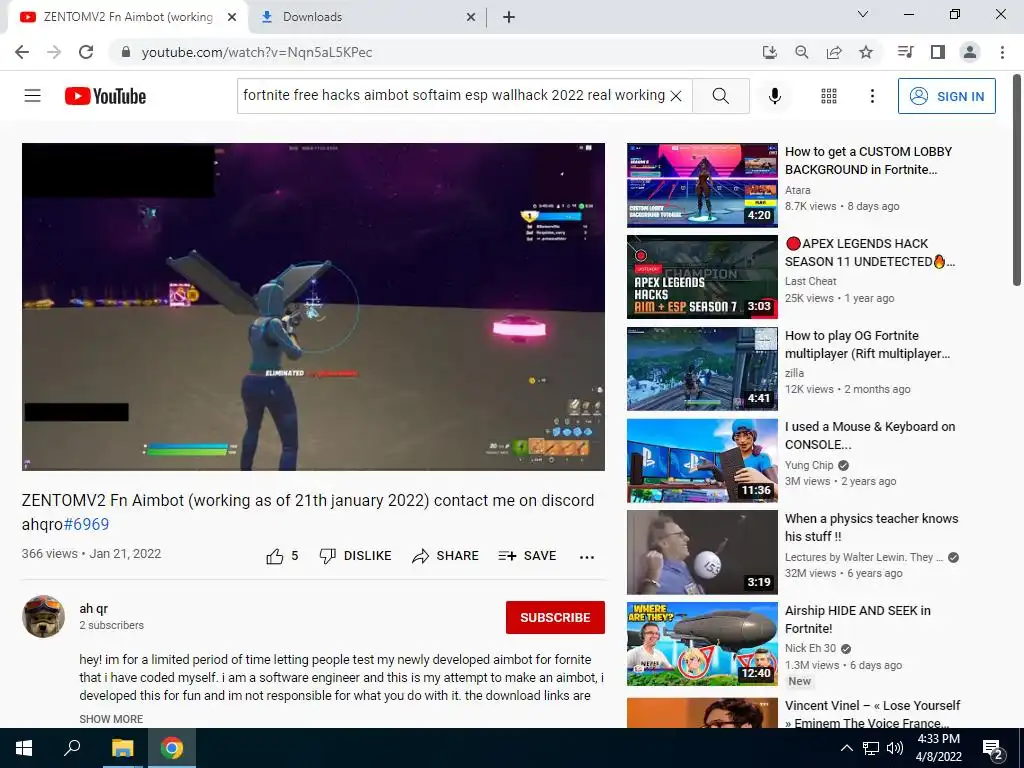Open ah qr channel avatar
This screenshot has width=1024, height=768.
click(x=43, y=616)
